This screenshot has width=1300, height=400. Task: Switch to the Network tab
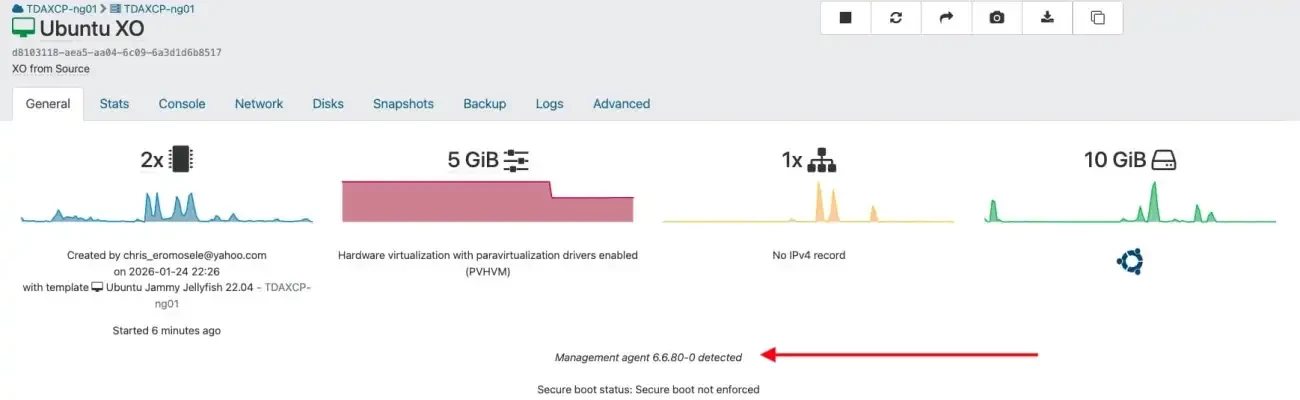pos(259,103)
